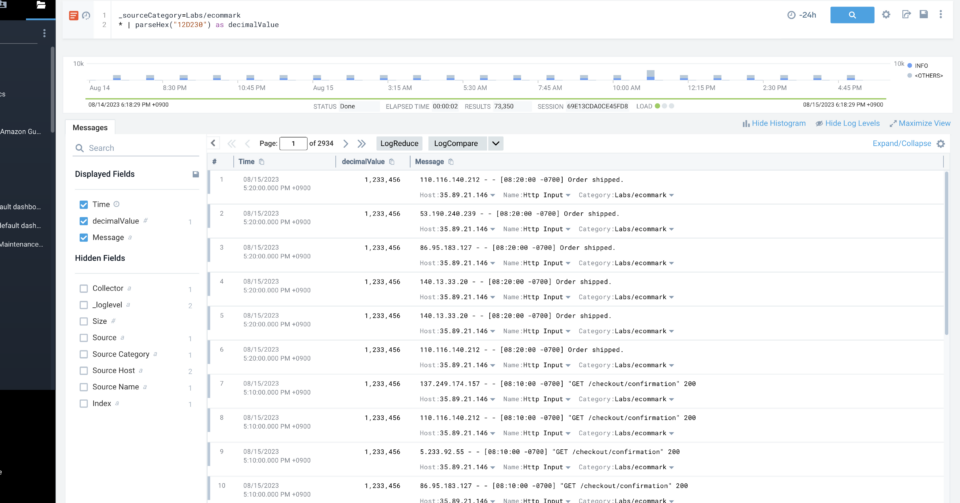Screen dimensions: 960x503
Task: Check the Source Host hidden field
Action: point(84,371)
